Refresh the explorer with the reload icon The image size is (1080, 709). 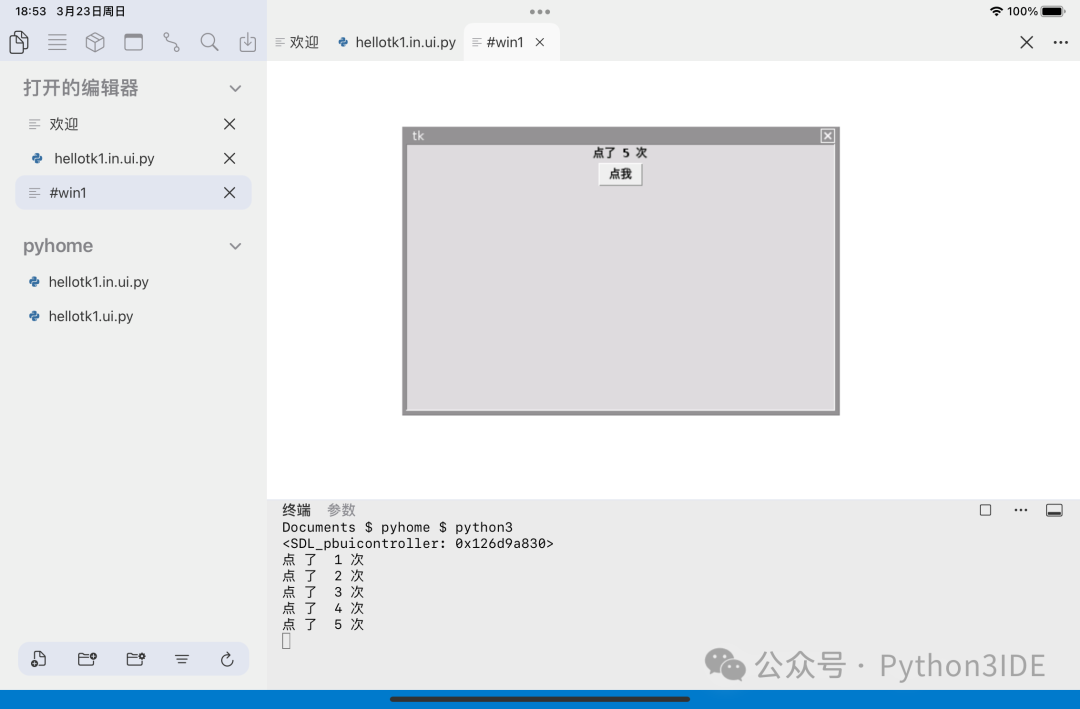(227, 659)
